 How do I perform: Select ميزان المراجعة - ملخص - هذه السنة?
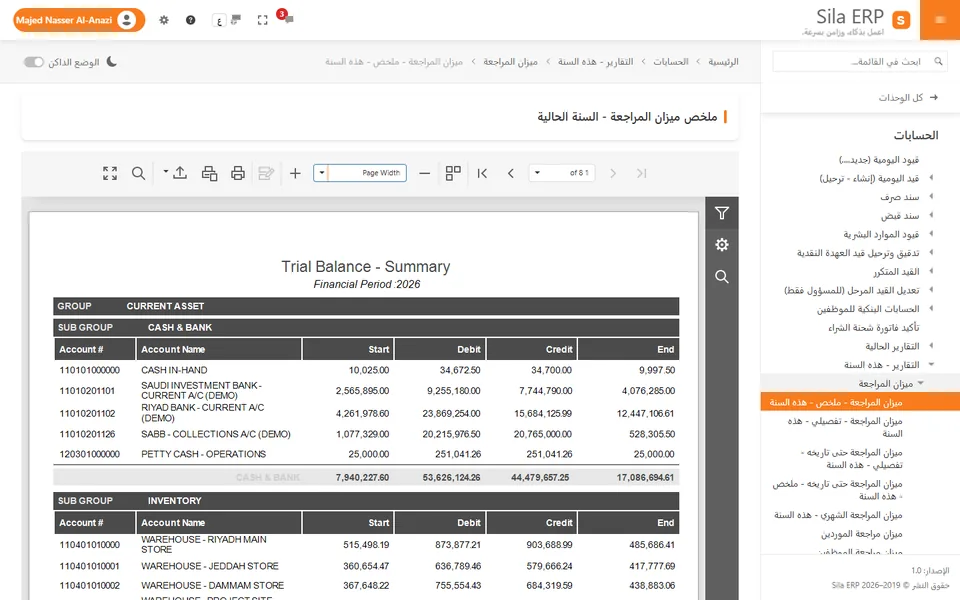pos(860,402)
